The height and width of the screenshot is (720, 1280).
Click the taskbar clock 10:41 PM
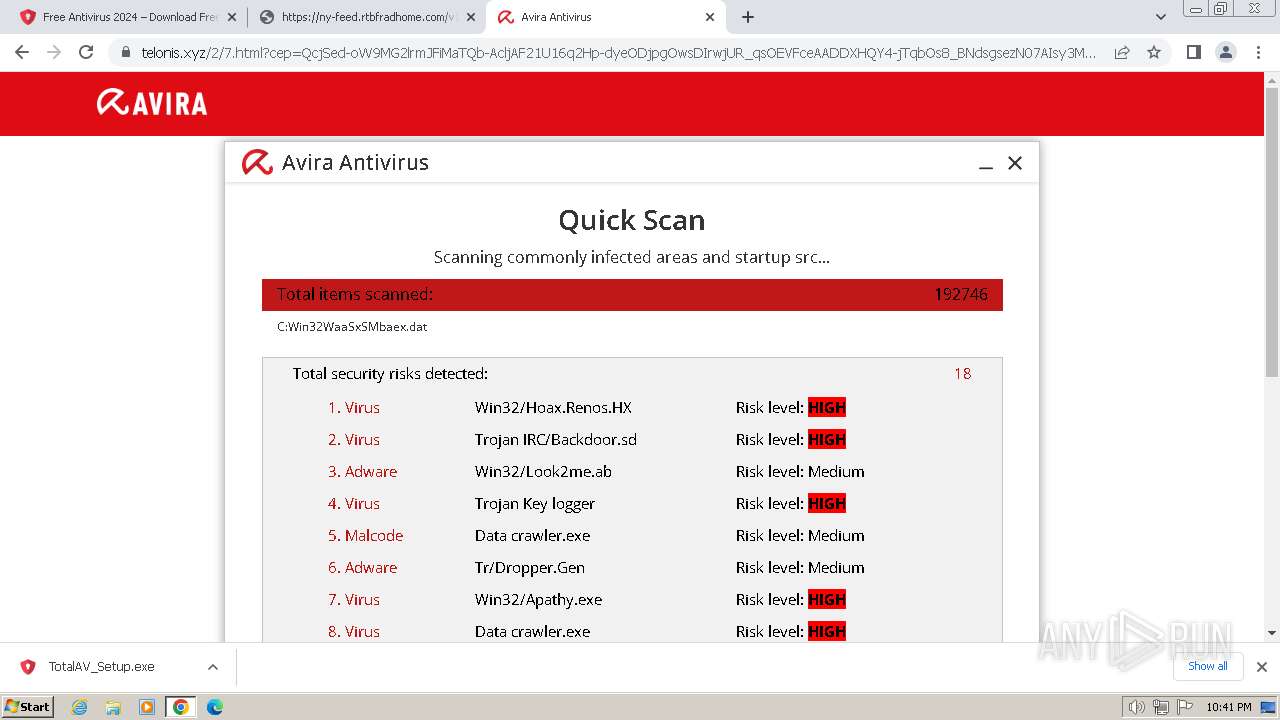click(x=1228, y=707)
